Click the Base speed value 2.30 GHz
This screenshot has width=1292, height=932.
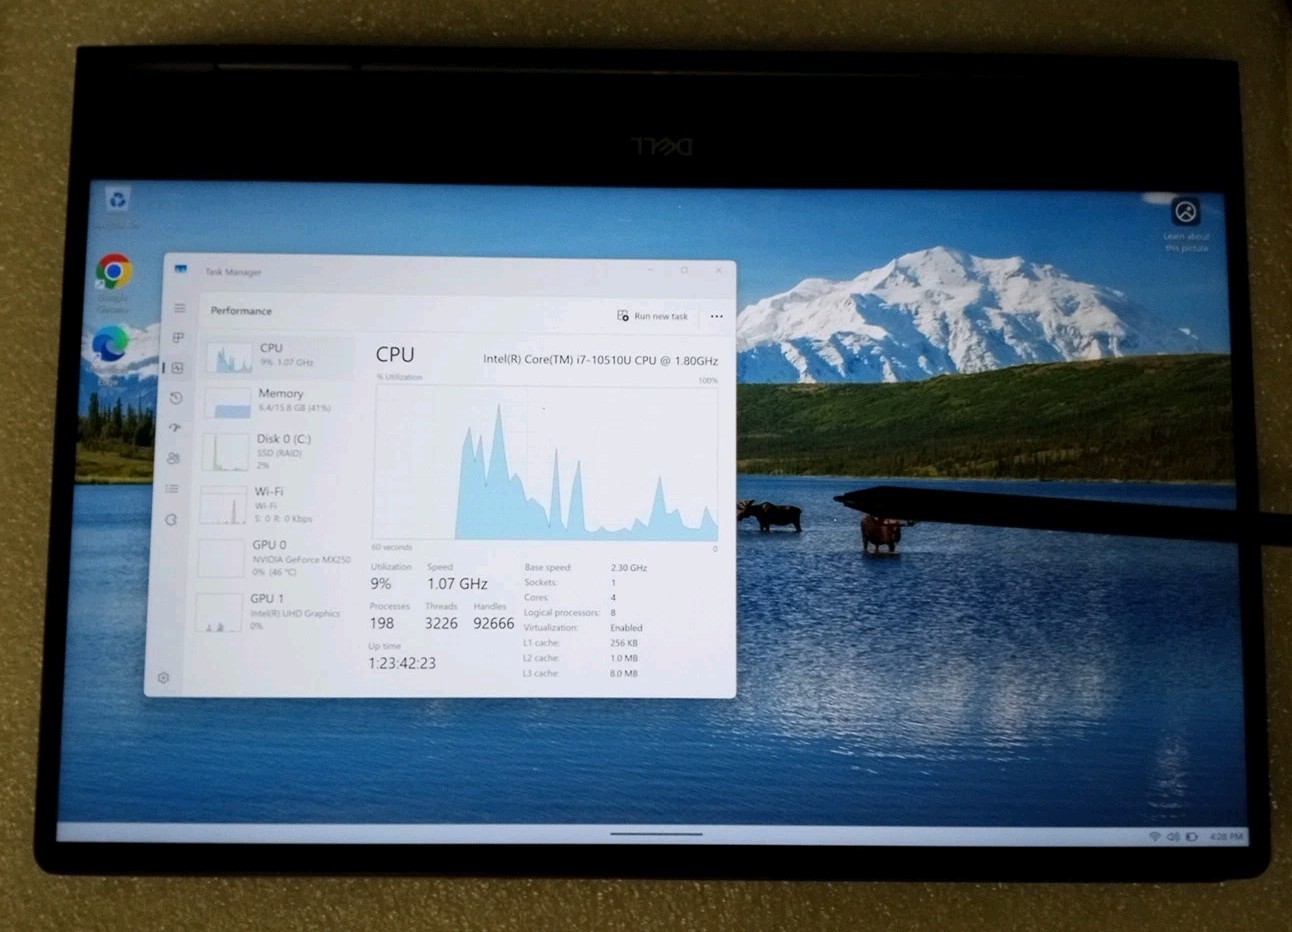[x=628, y=568]
